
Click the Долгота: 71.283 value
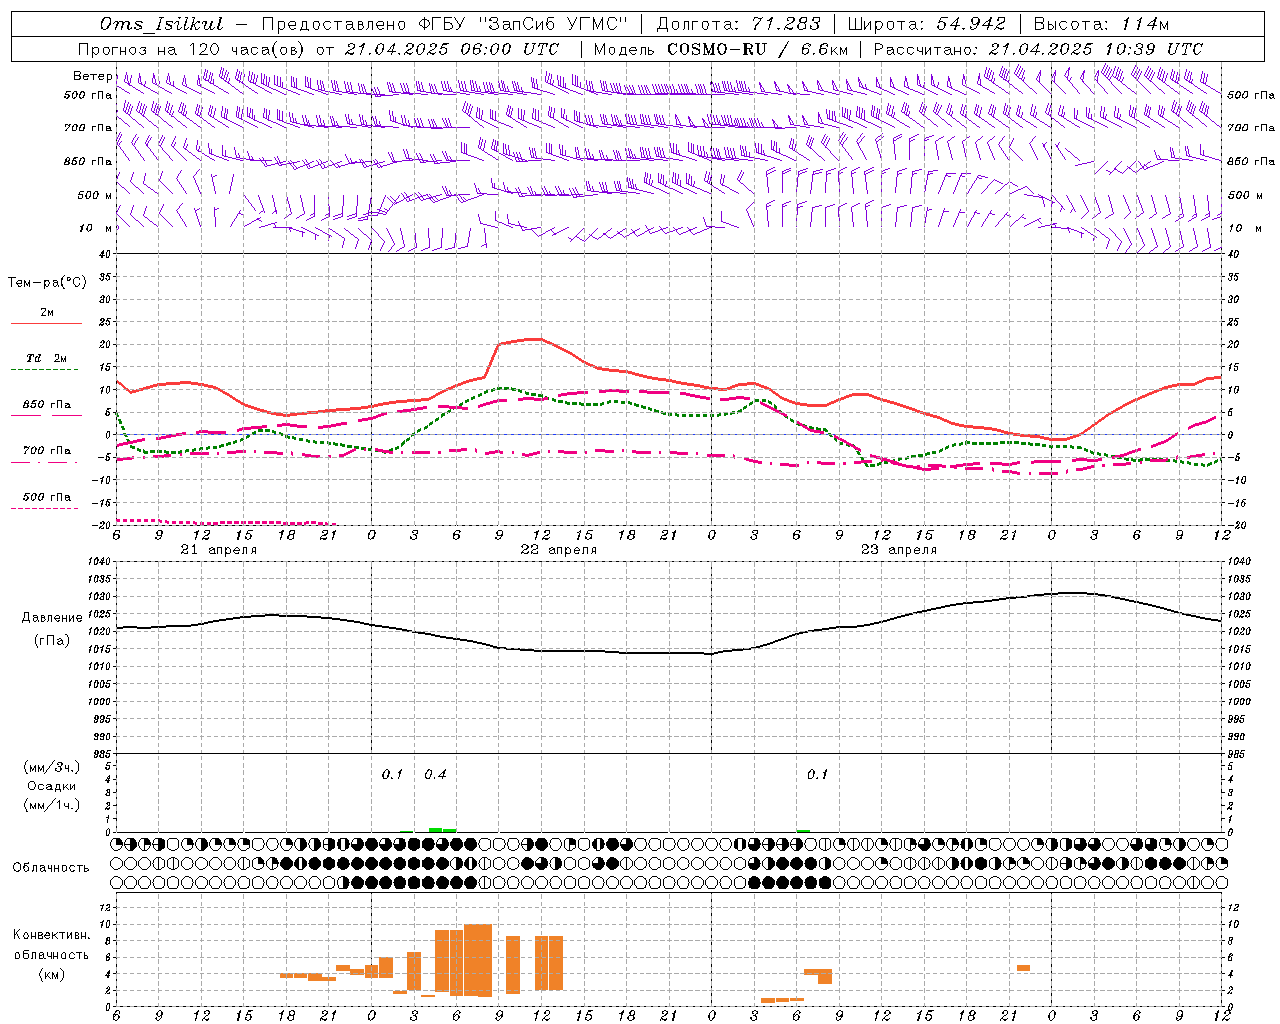[x=738, y=24]
